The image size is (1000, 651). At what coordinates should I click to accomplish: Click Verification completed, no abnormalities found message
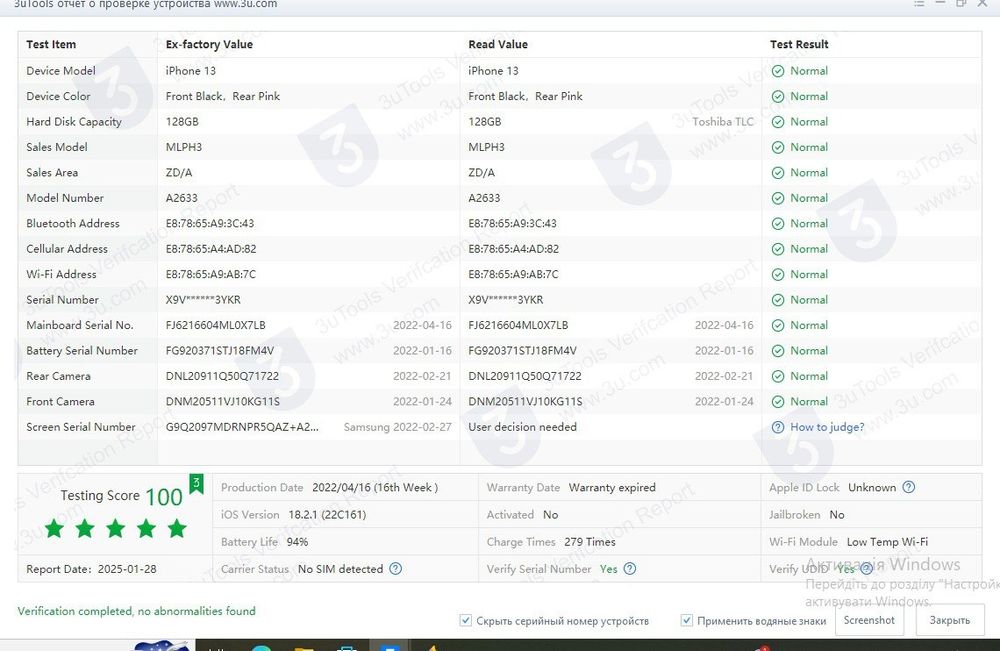136,611
